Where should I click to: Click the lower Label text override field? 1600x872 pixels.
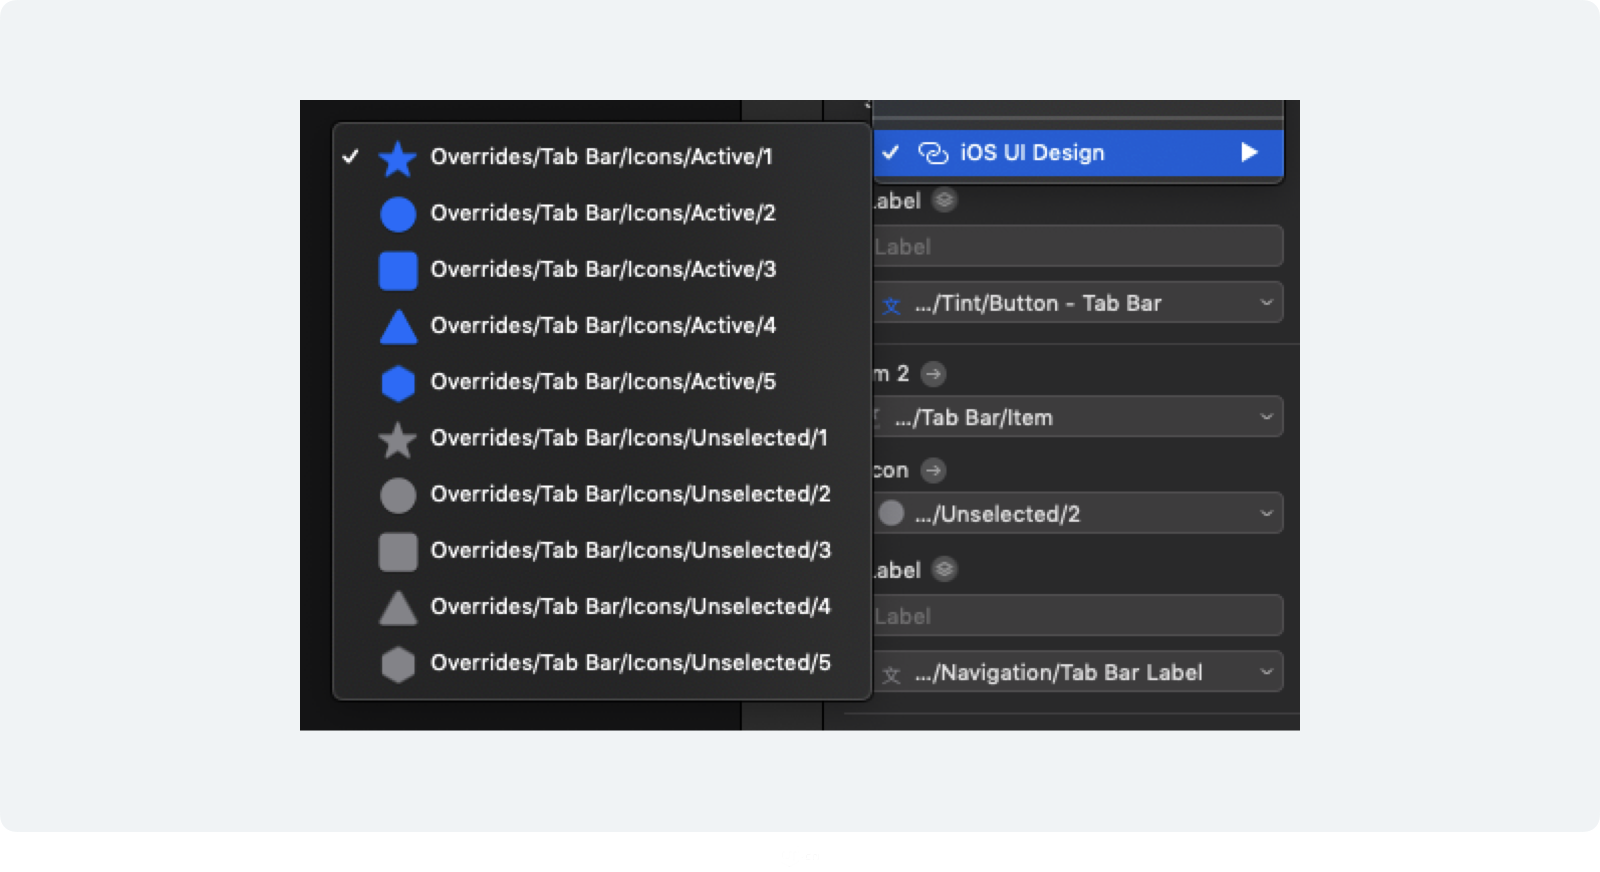1078,616
